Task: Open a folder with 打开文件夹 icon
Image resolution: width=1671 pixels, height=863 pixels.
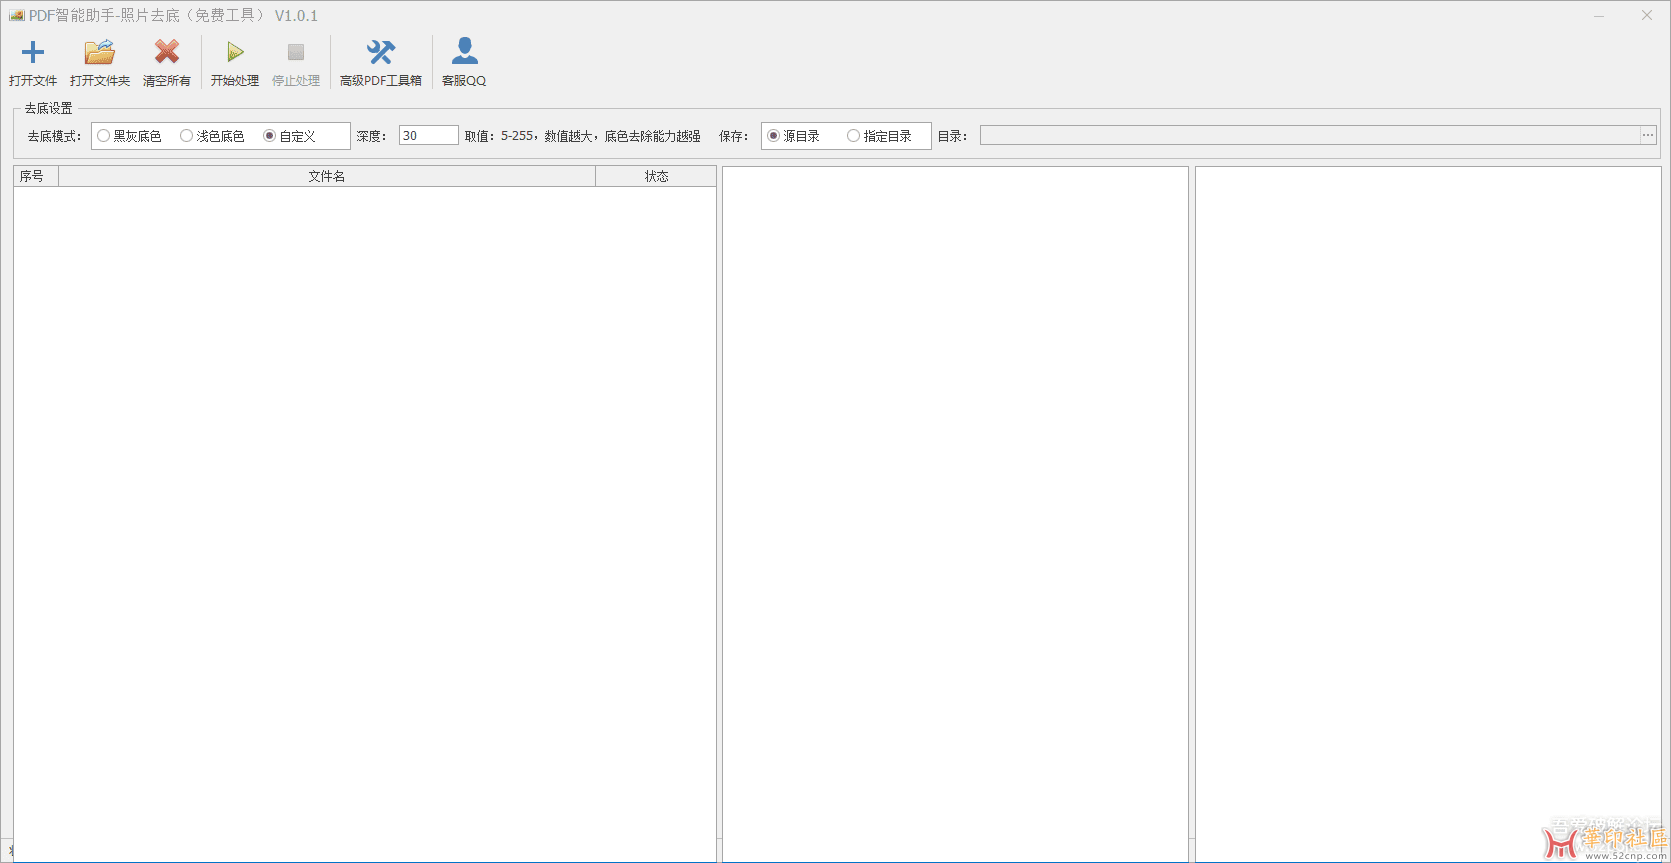Action: (x=99, y=53)
